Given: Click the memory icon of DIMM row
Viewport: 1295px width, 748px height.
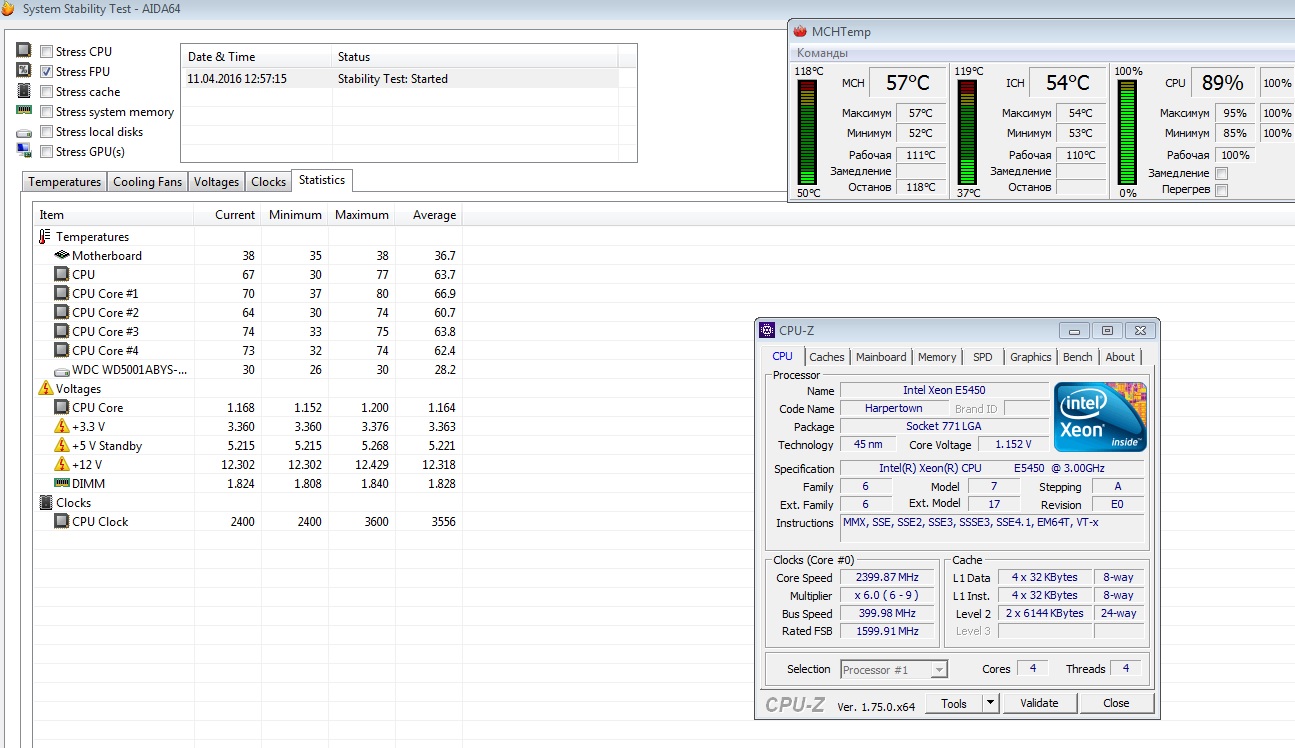Looking at the screenshot, I should 62,483.
